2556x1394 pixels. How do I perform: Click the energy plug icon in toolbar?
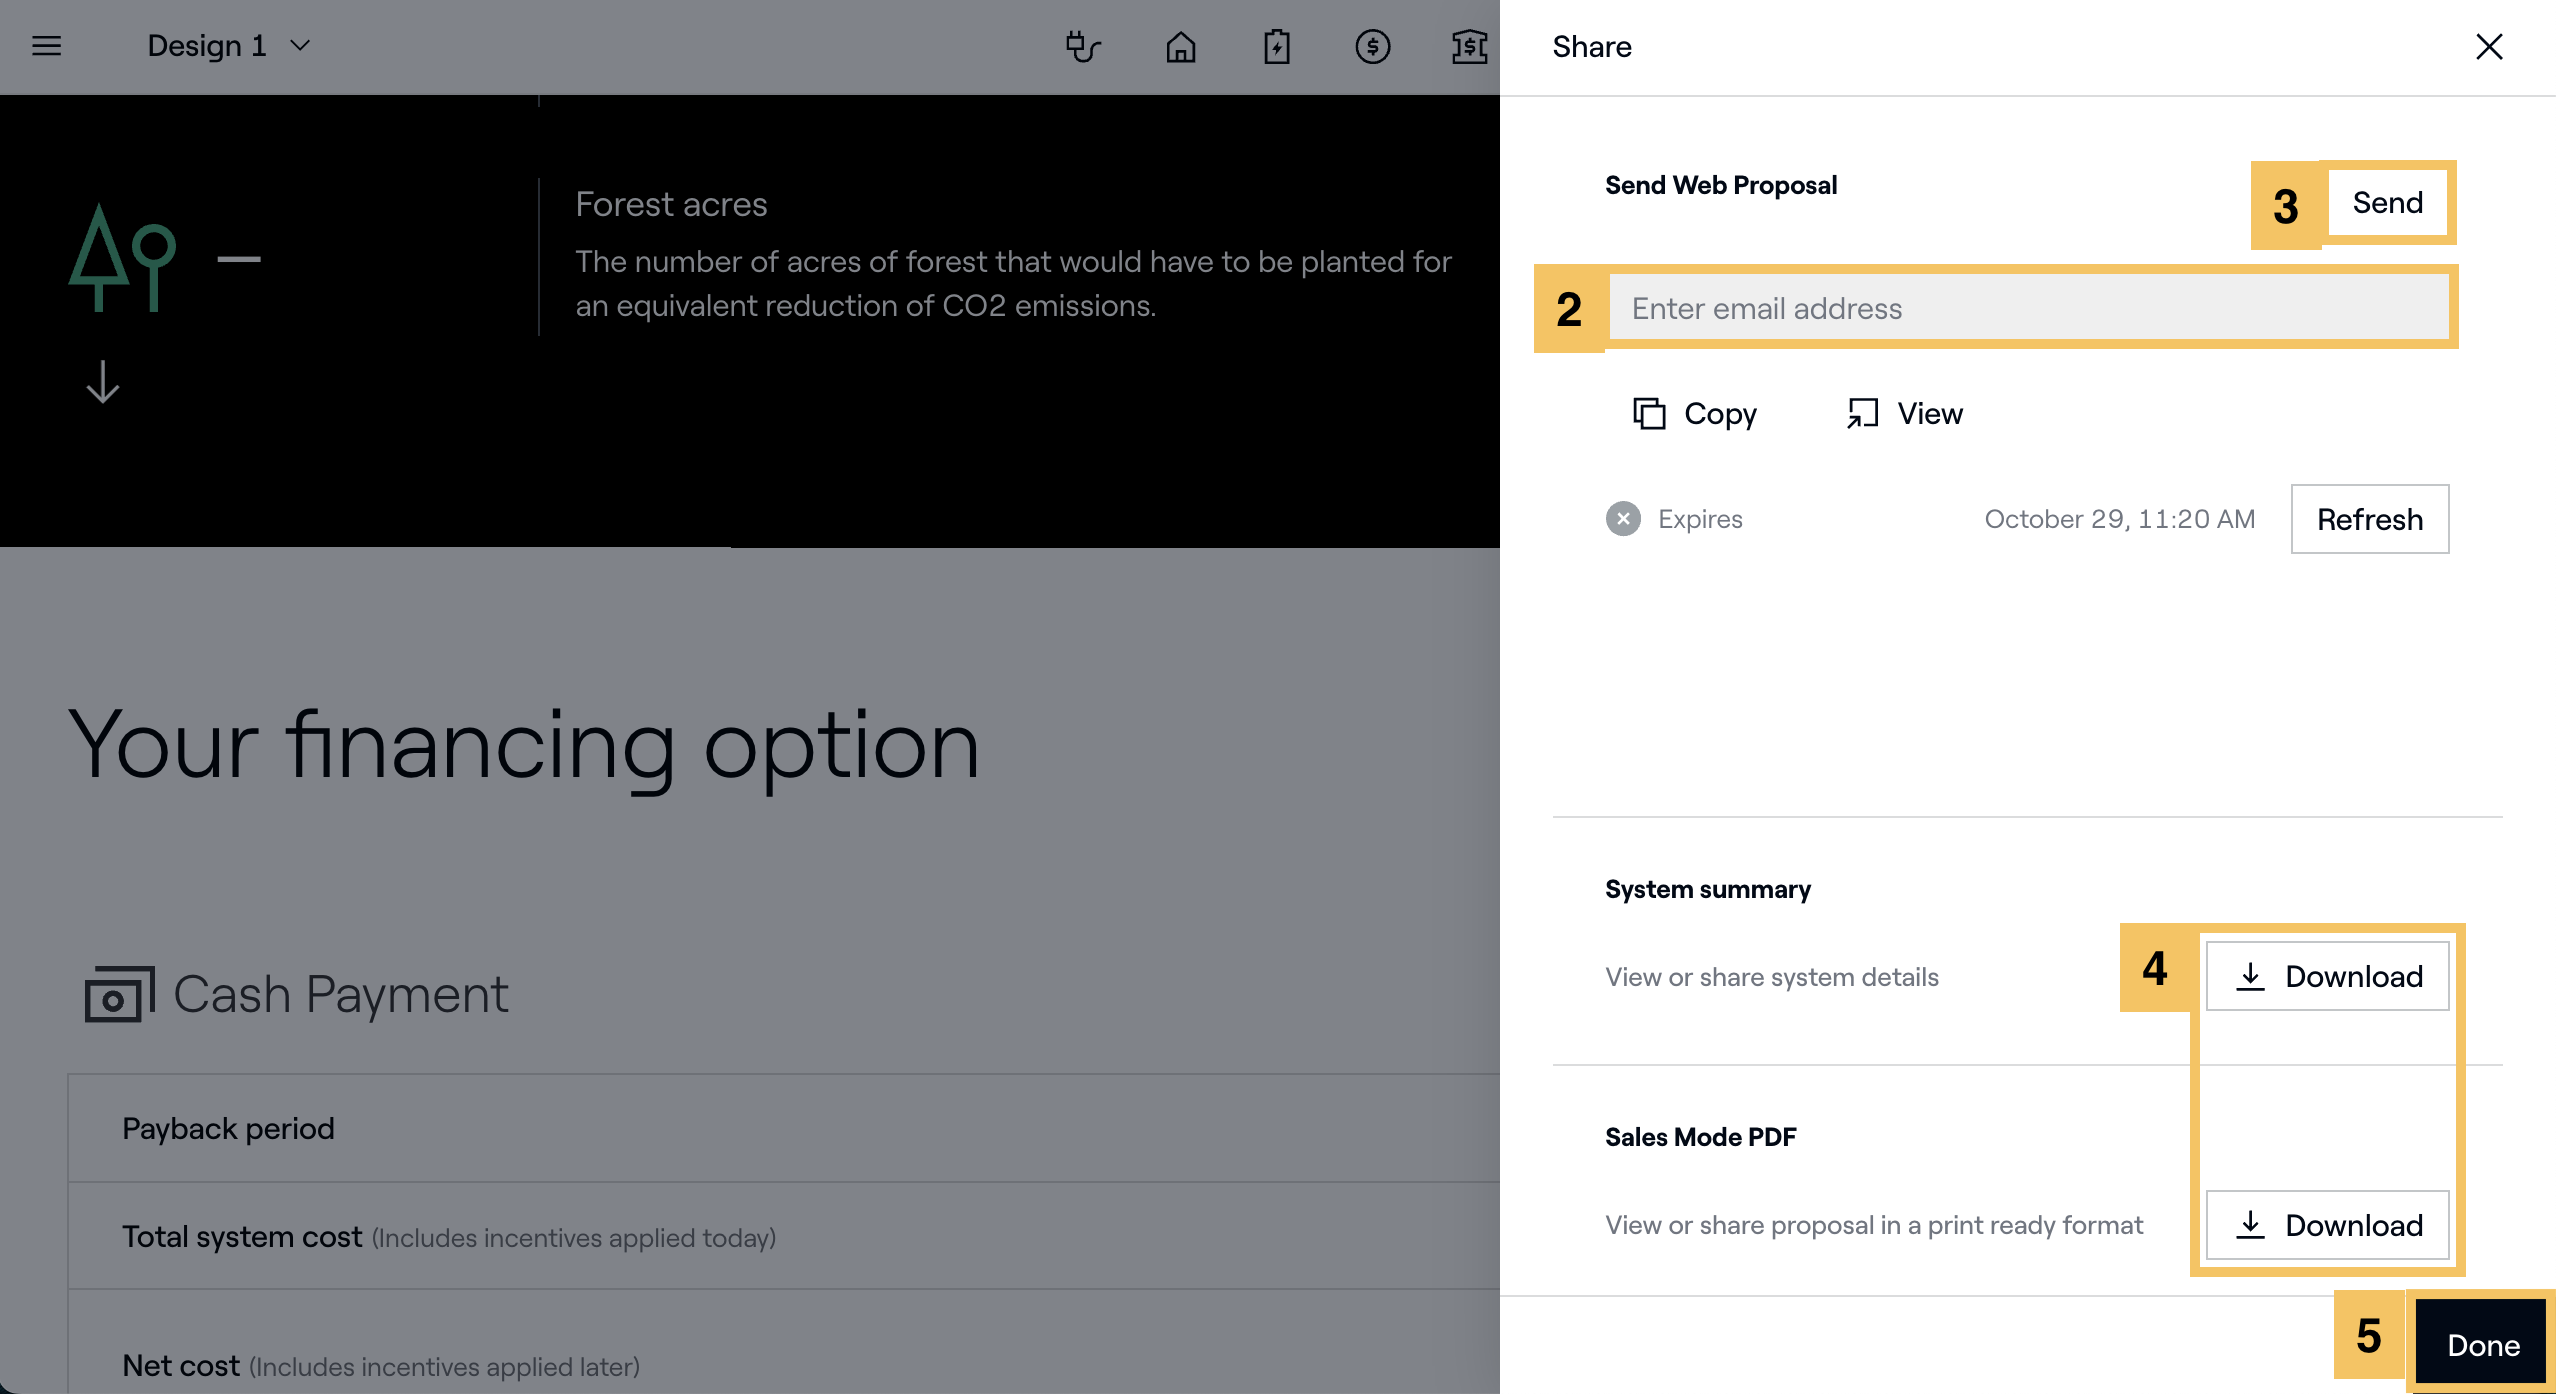click(1083, 46)
